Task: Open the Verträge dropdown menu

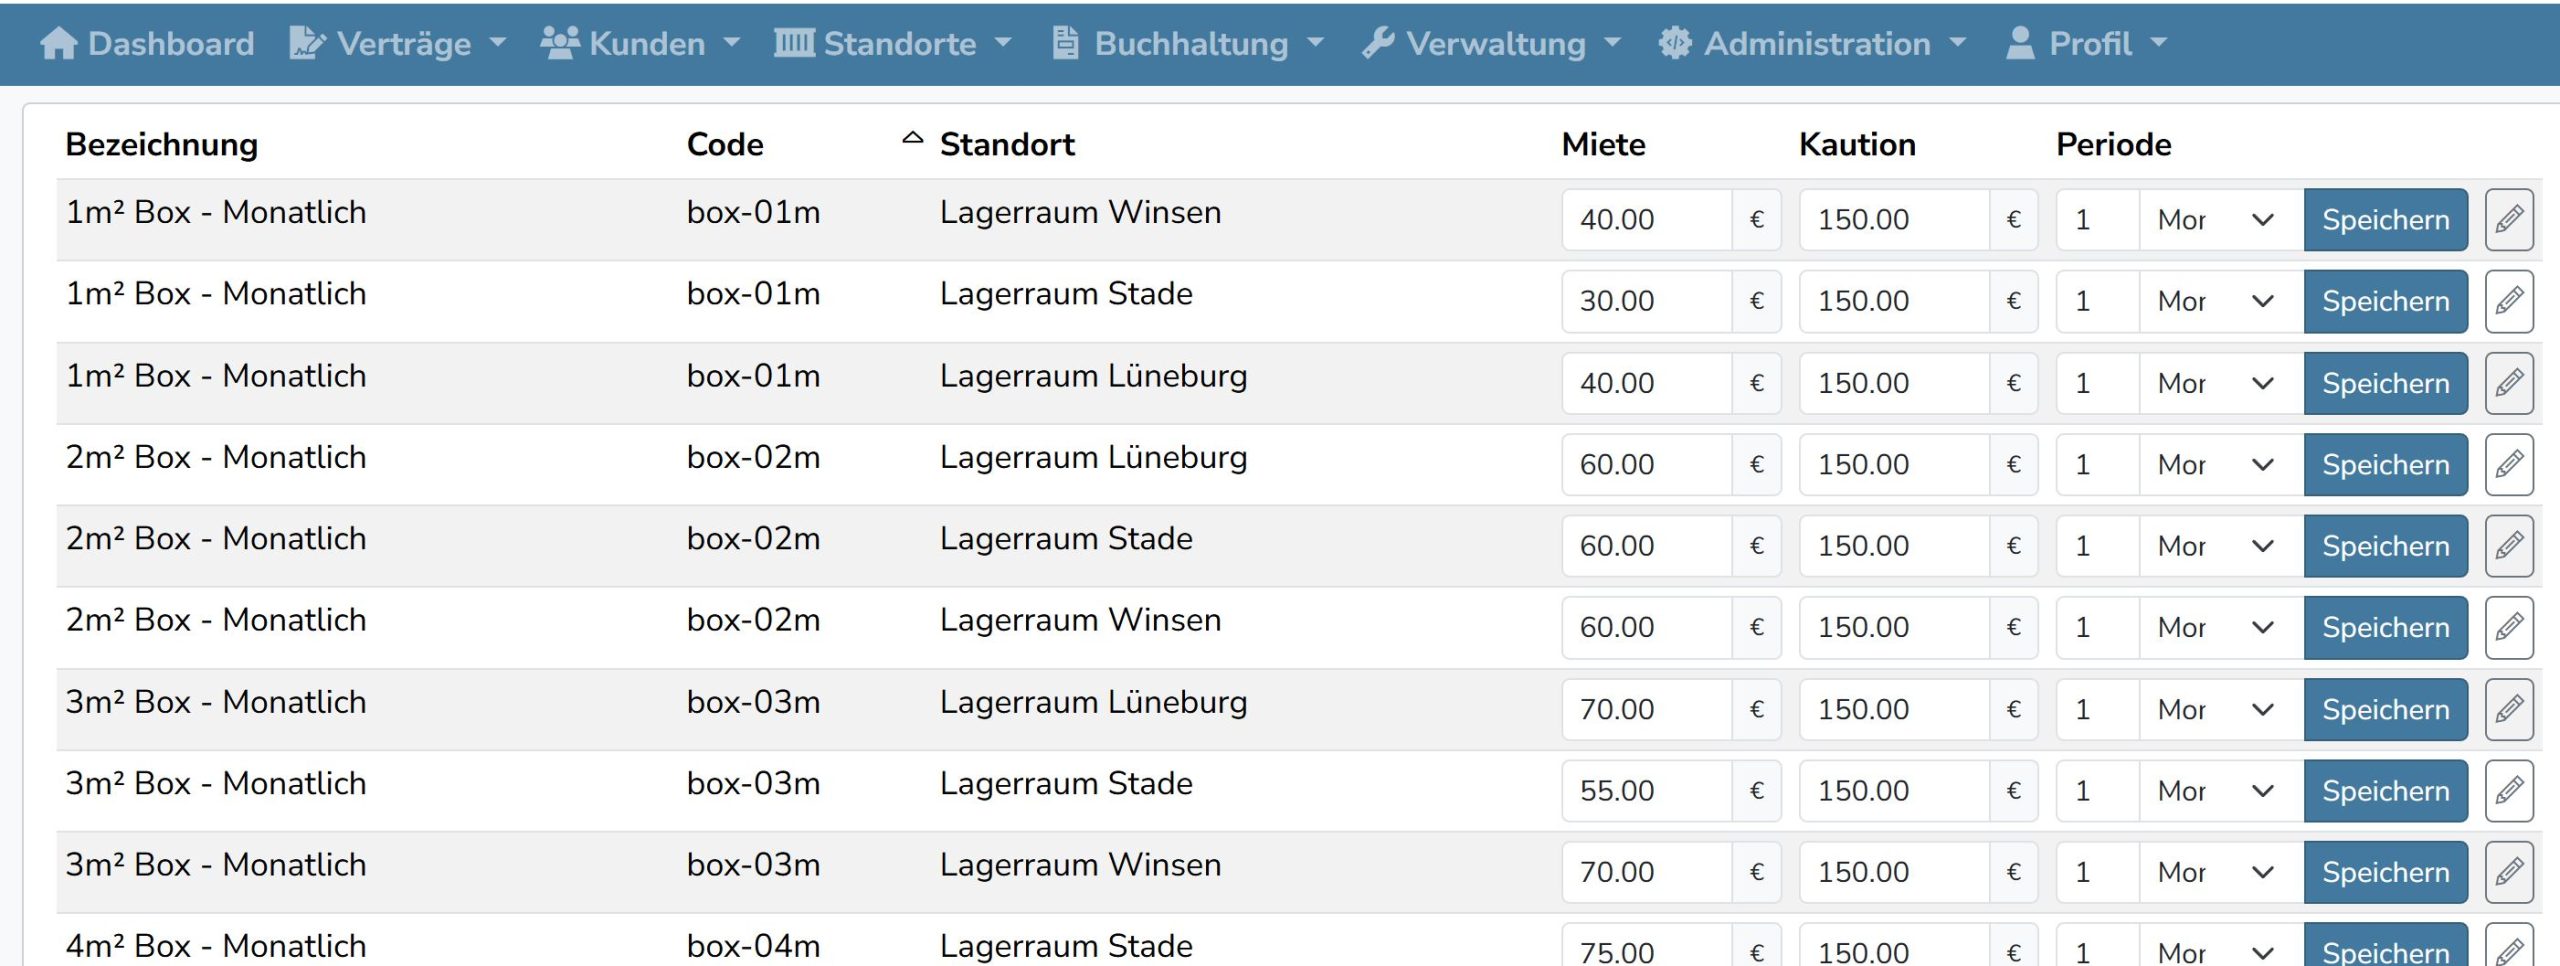Action: (399, 43)
